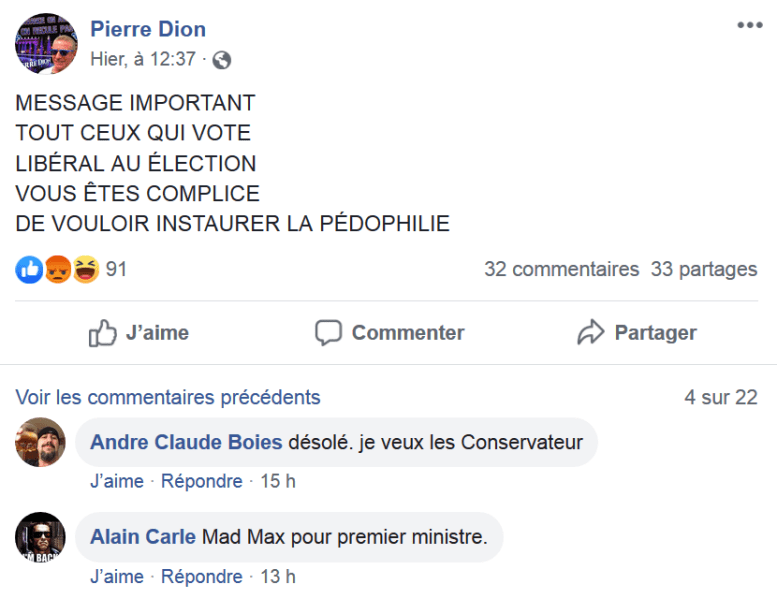
Task: Click the public globe privacy icon
Action: (222, 60)
